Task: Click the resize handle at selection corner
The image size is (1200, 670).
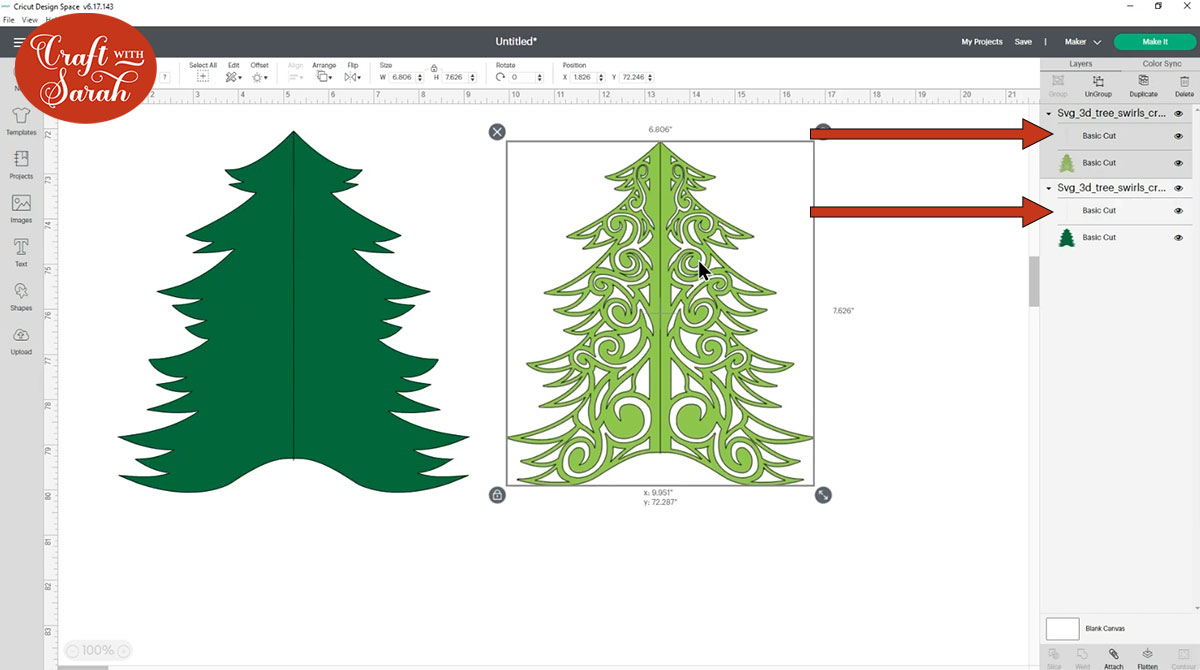Action: coord(823,495)
